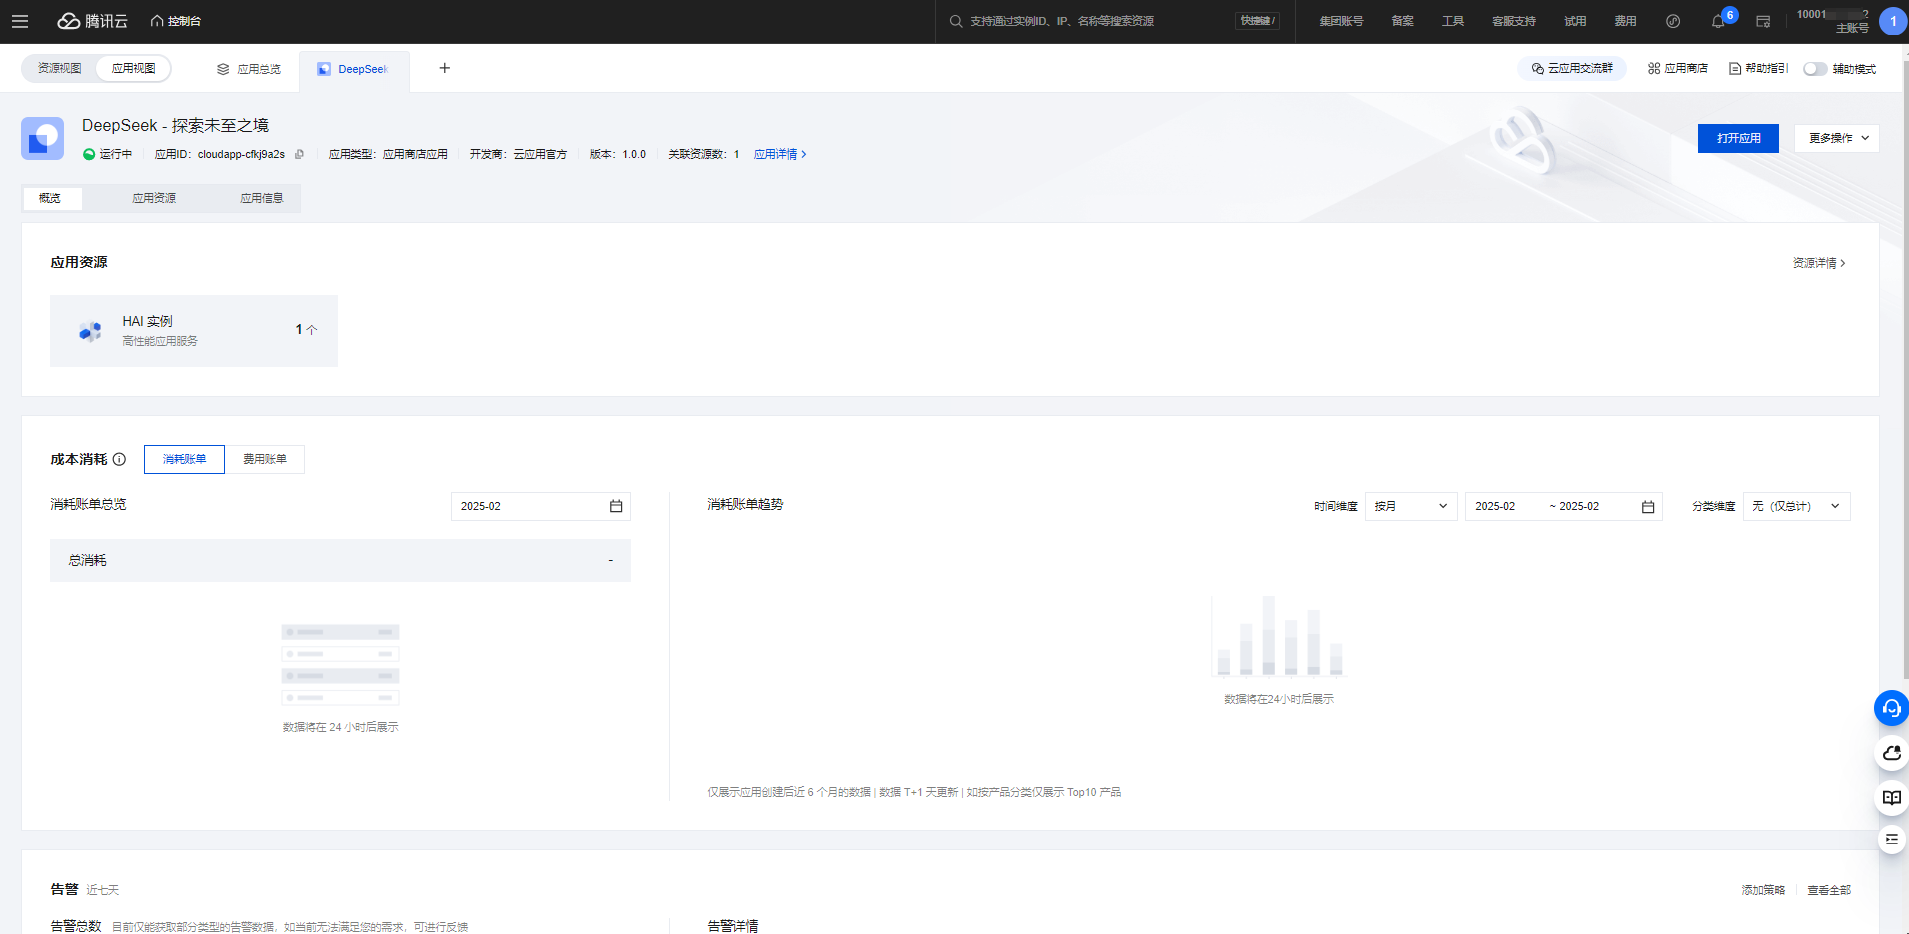
Task: Open 云应用交流群 chat group
Action: (1572, 68)
